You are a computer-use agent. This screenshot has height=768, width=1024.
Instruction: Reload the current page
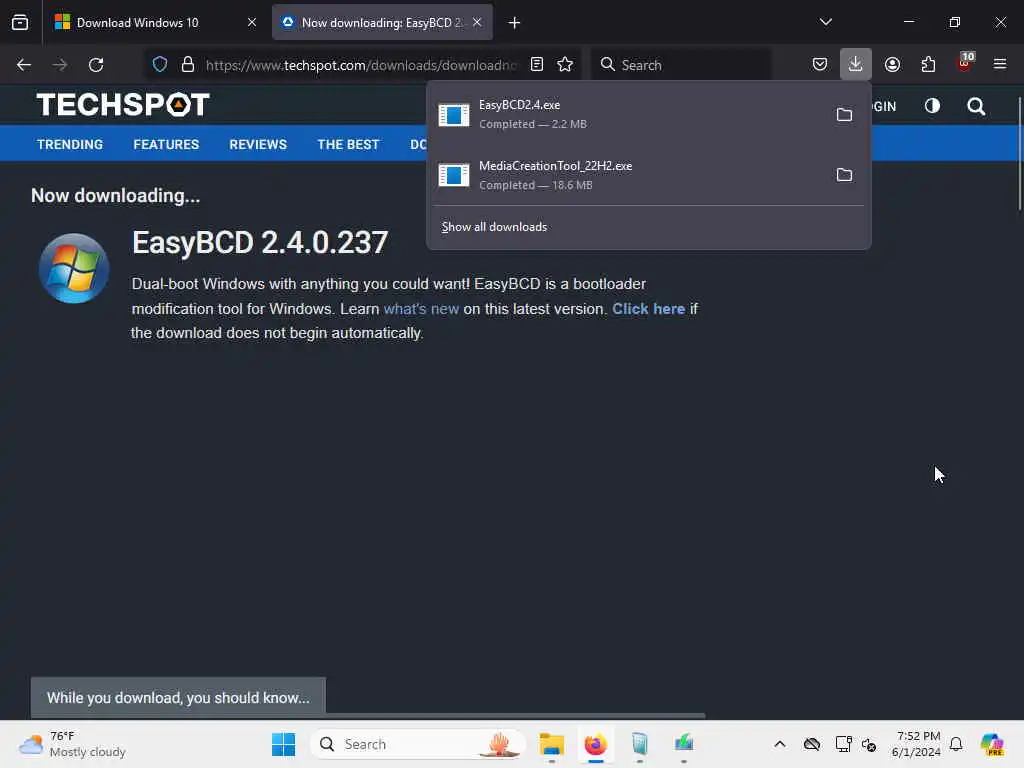[96, 65]
